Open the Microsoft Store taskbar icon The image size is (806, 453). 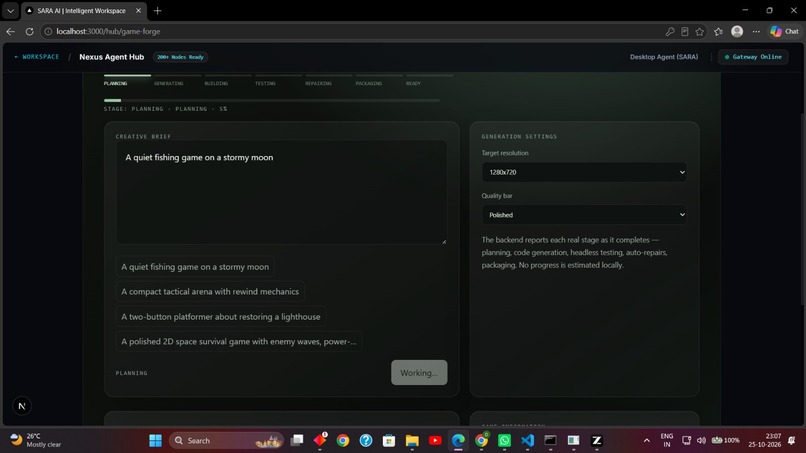click(x=389, y=441)
